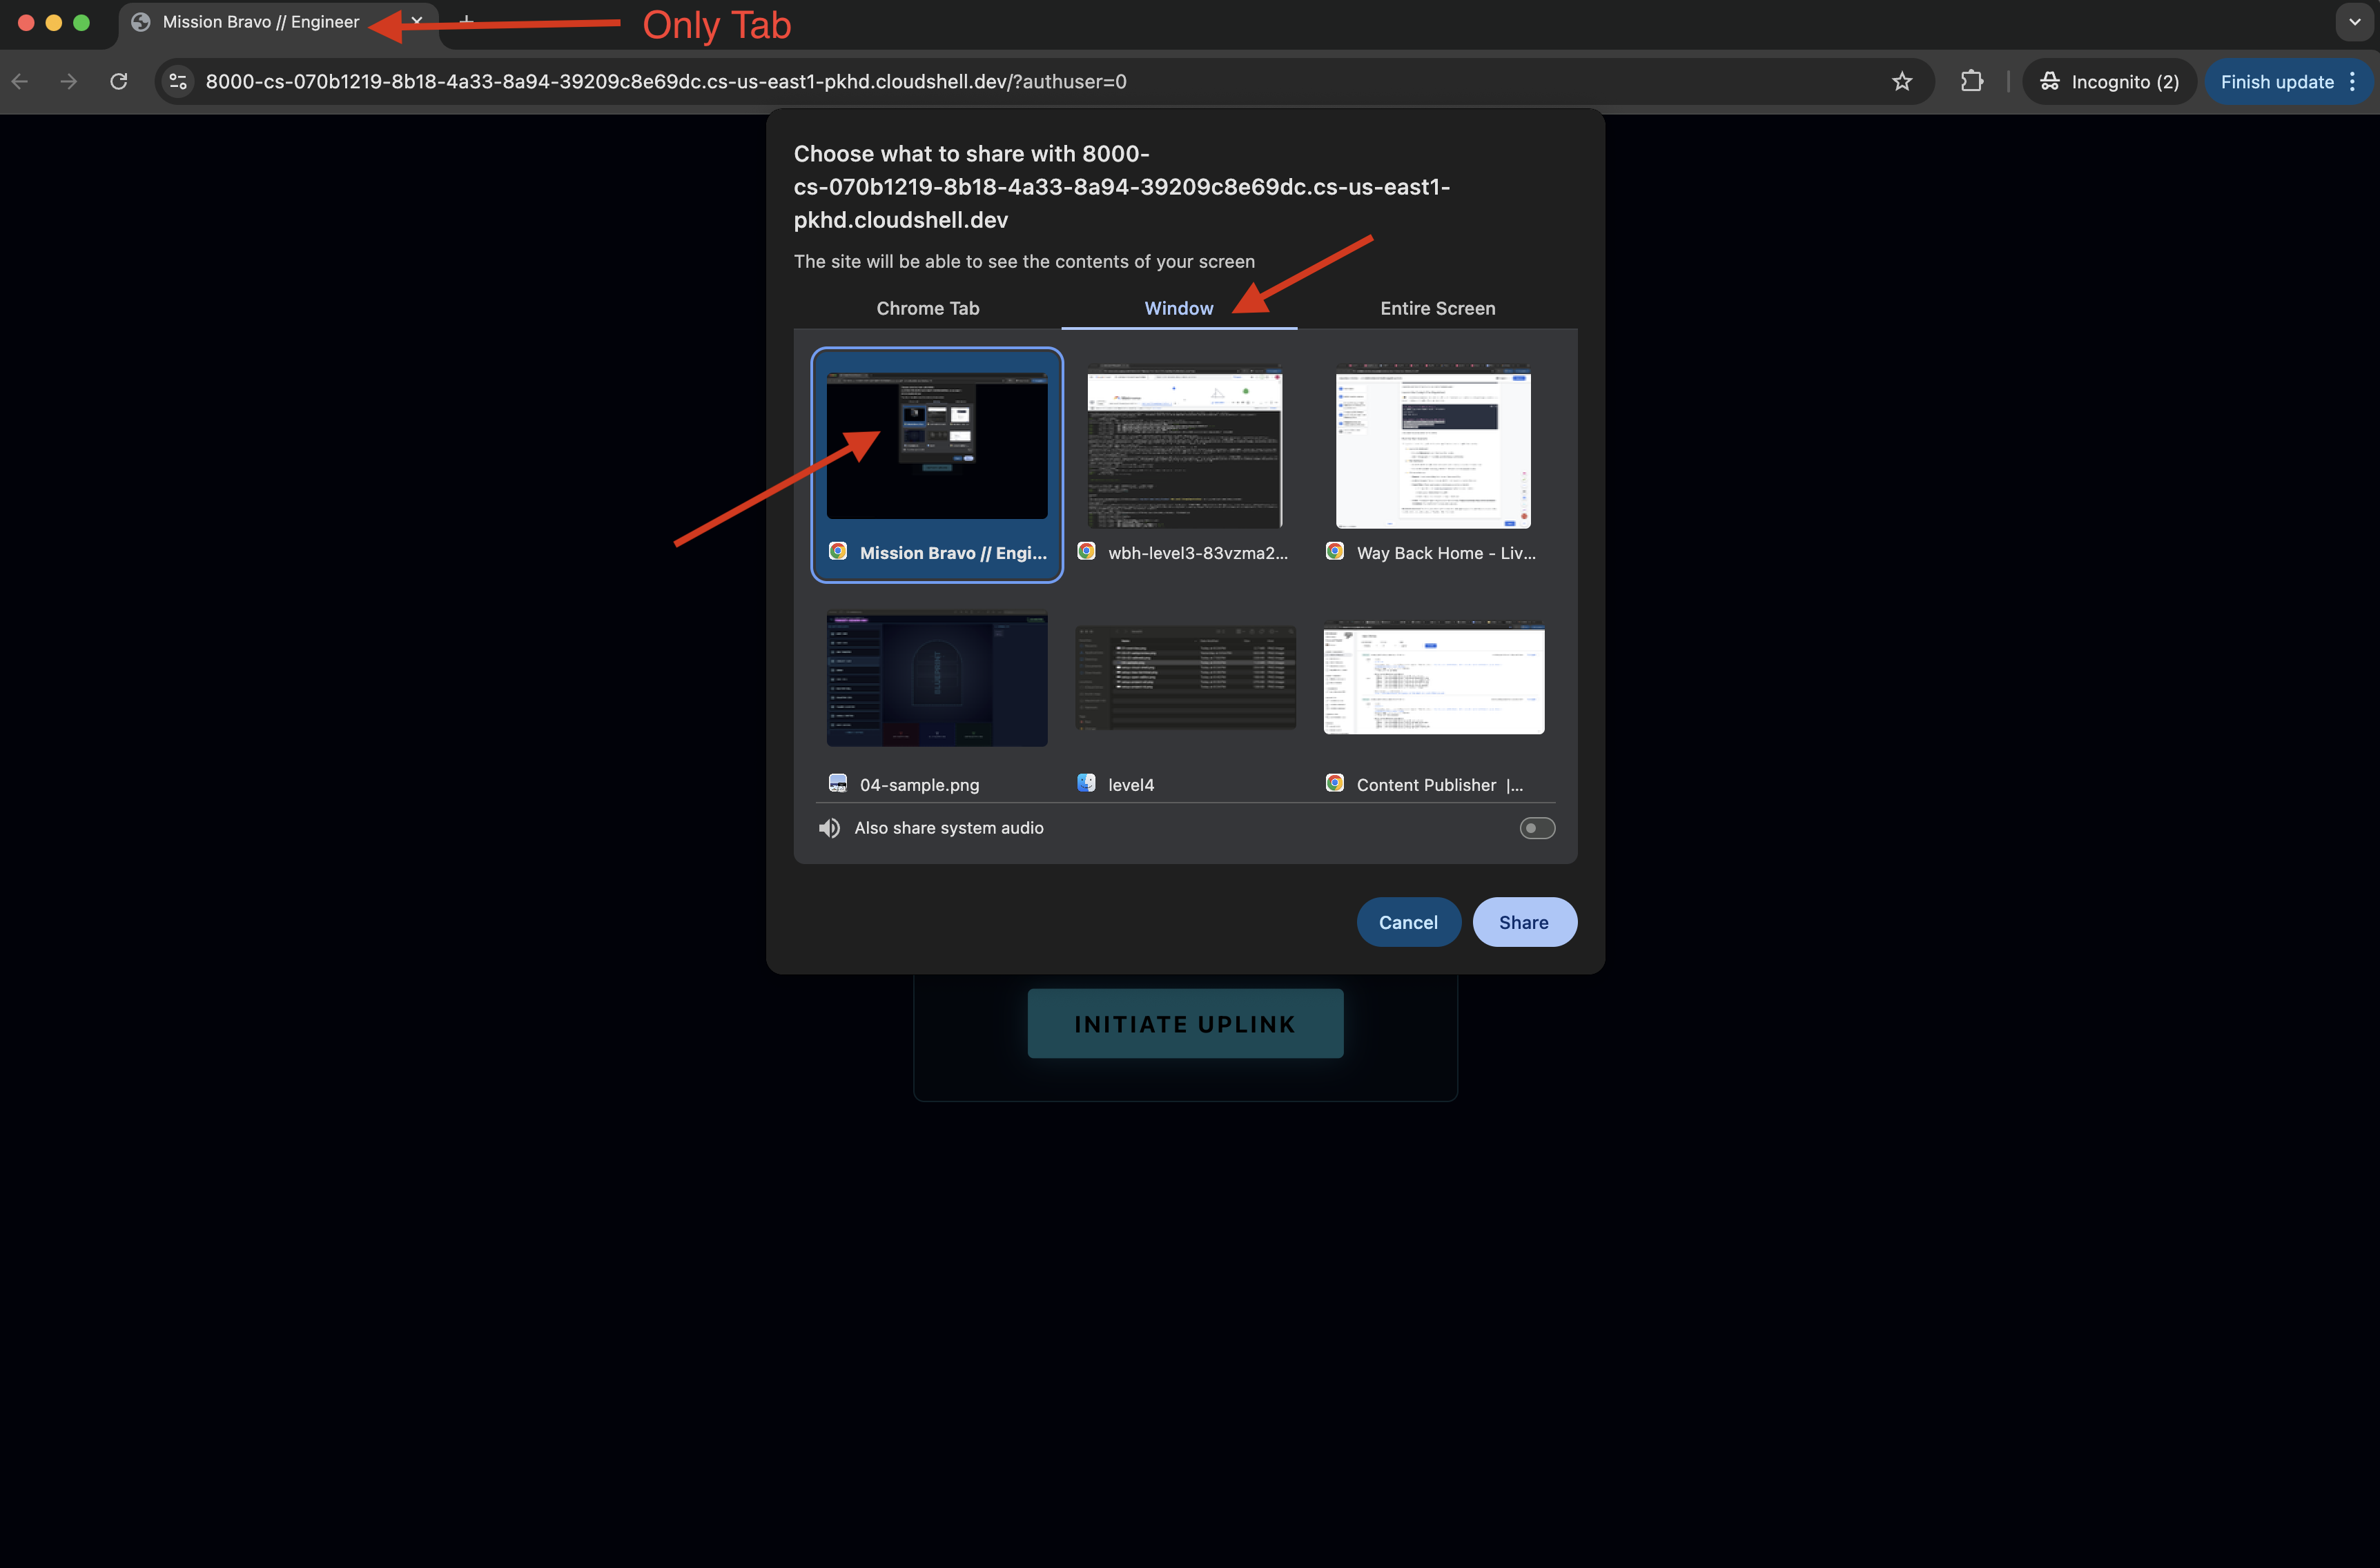
Task: Open the Finish update menu dots
Action: 2352,82
